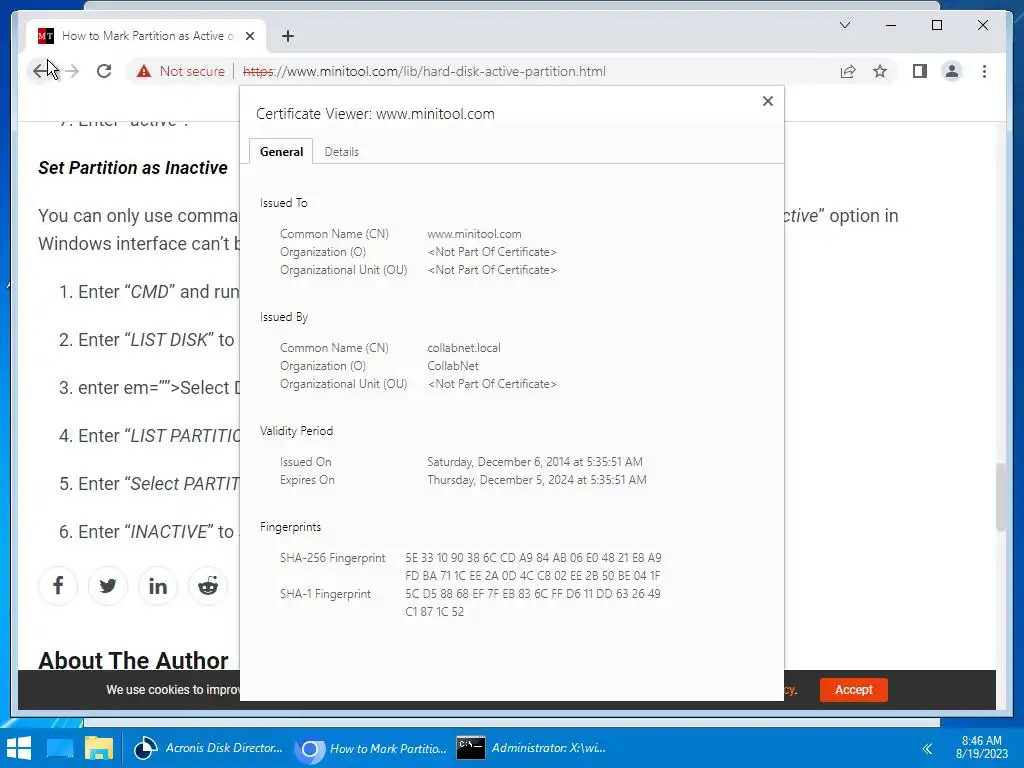Screen dimensions: 1024x768
Task: Click the page vertical scrollbar thumb
Action: tap(1000, 496)
